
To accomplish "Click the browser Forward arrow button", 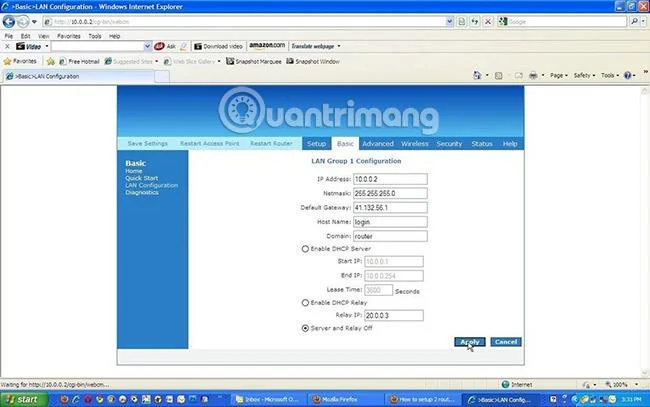I will pyautogui.click(x=23, y=22).
